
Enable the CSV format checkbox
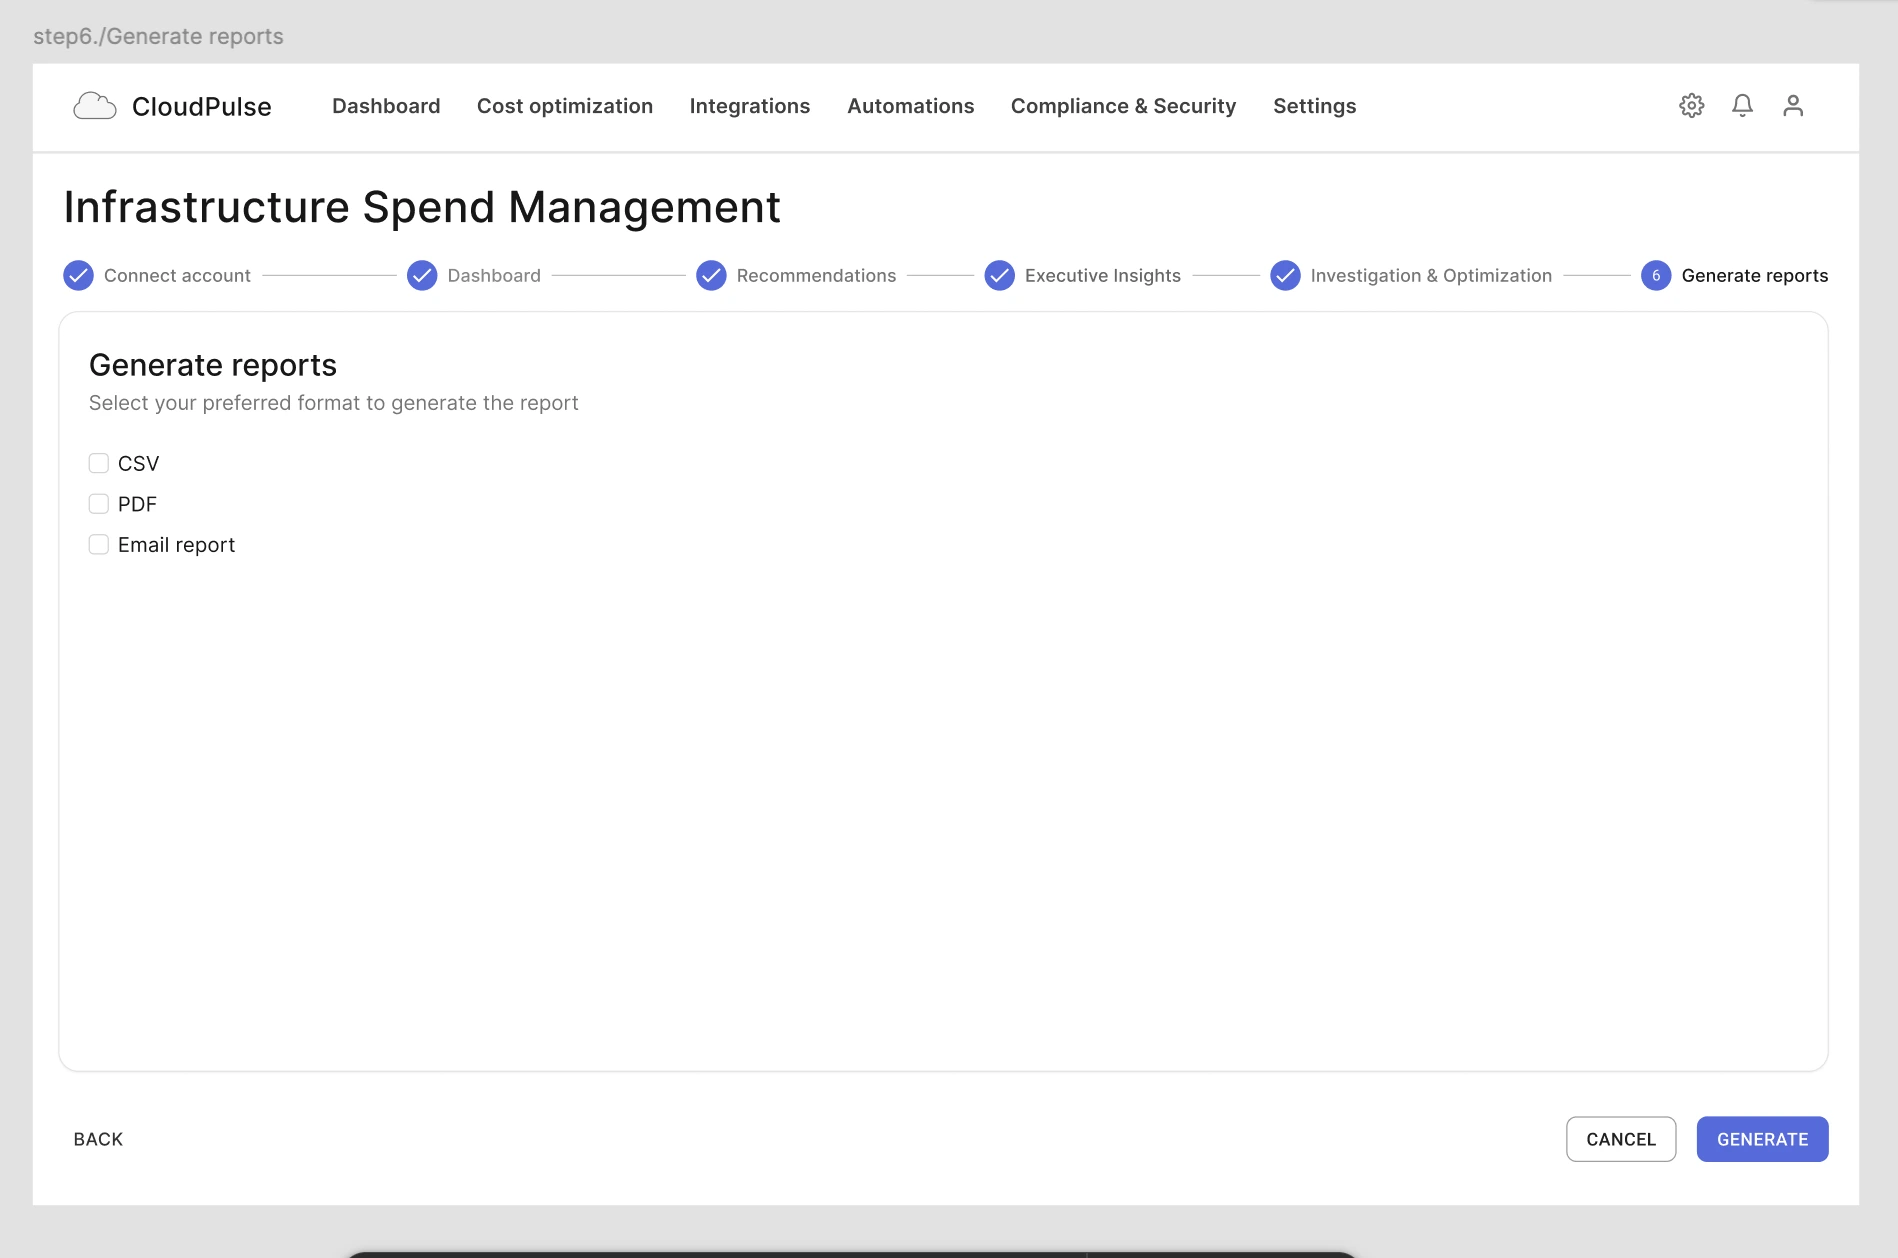pyautogui.click(x=98, y=463)
